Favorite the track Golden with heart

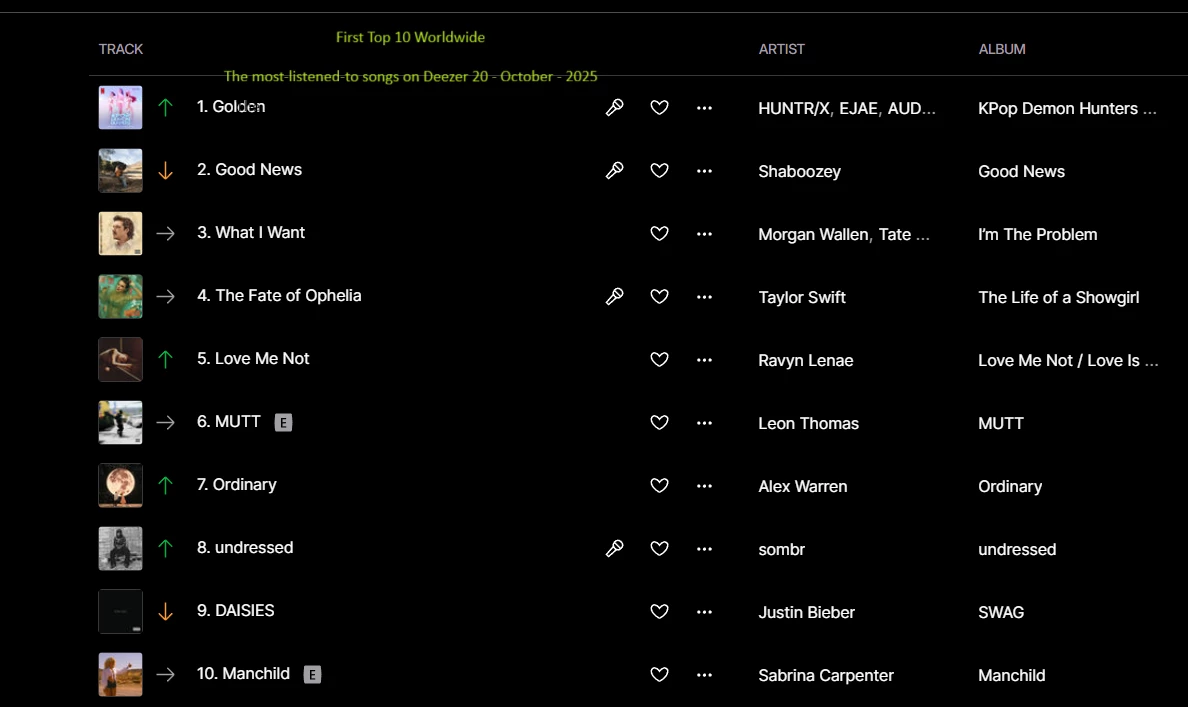[659, 107]
